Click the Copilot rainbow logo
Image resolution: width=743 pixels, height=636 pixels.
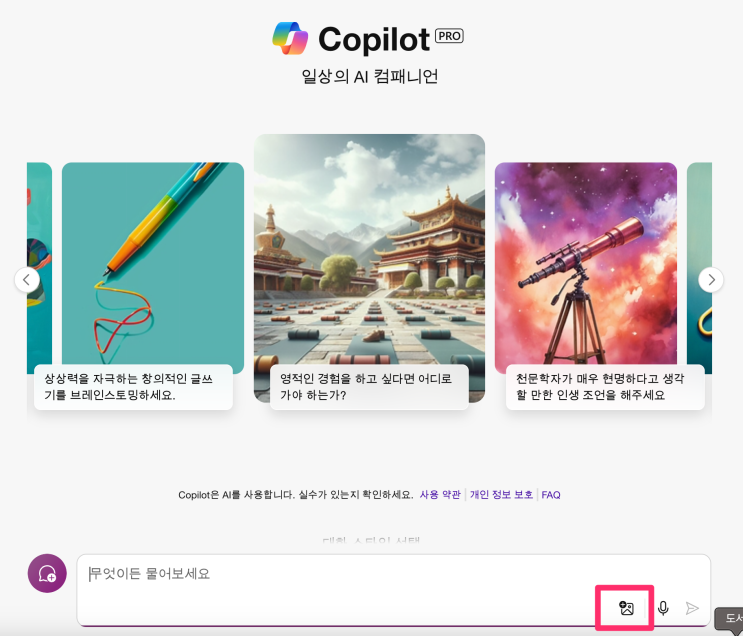290,38
